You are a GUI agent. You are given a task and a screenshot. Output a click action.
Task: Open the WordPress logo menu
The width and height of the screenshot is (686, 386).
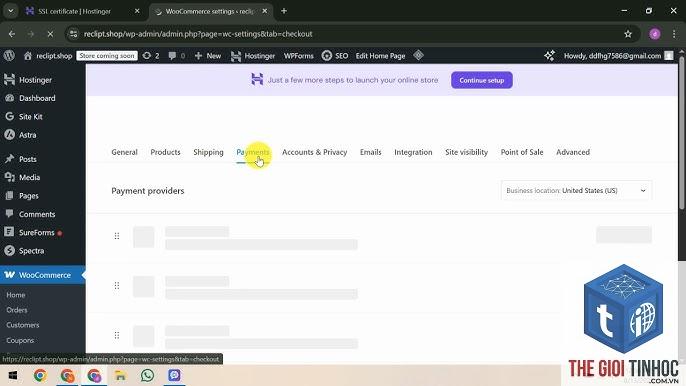9,56
